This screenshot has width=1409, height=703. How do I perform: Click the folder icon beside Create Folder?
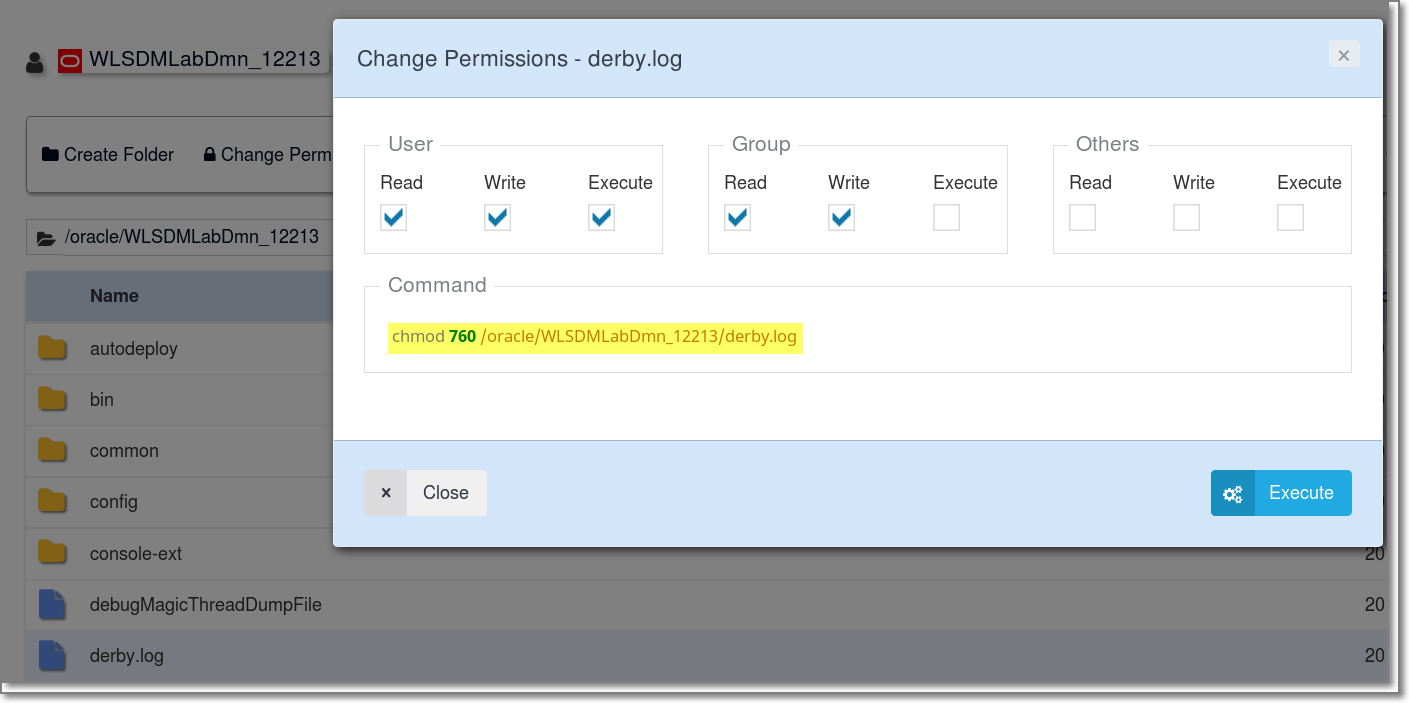tap(50, 155)
